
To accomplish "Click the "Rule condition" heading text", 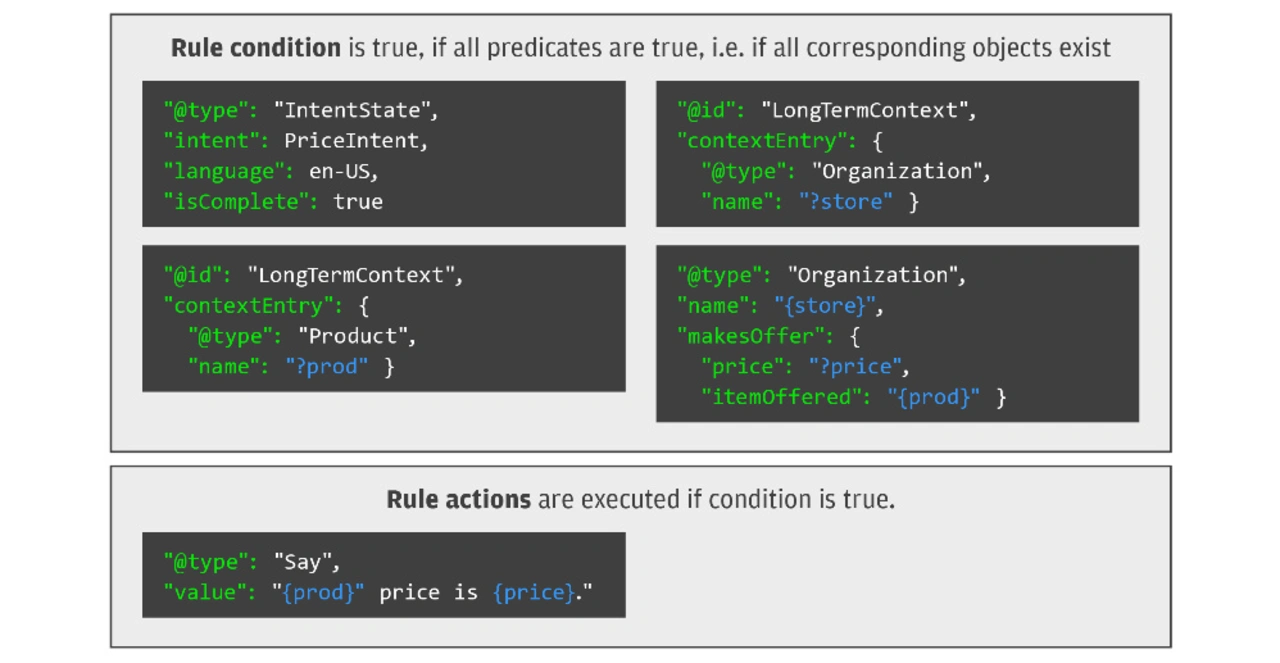I will tap(256, 48).
